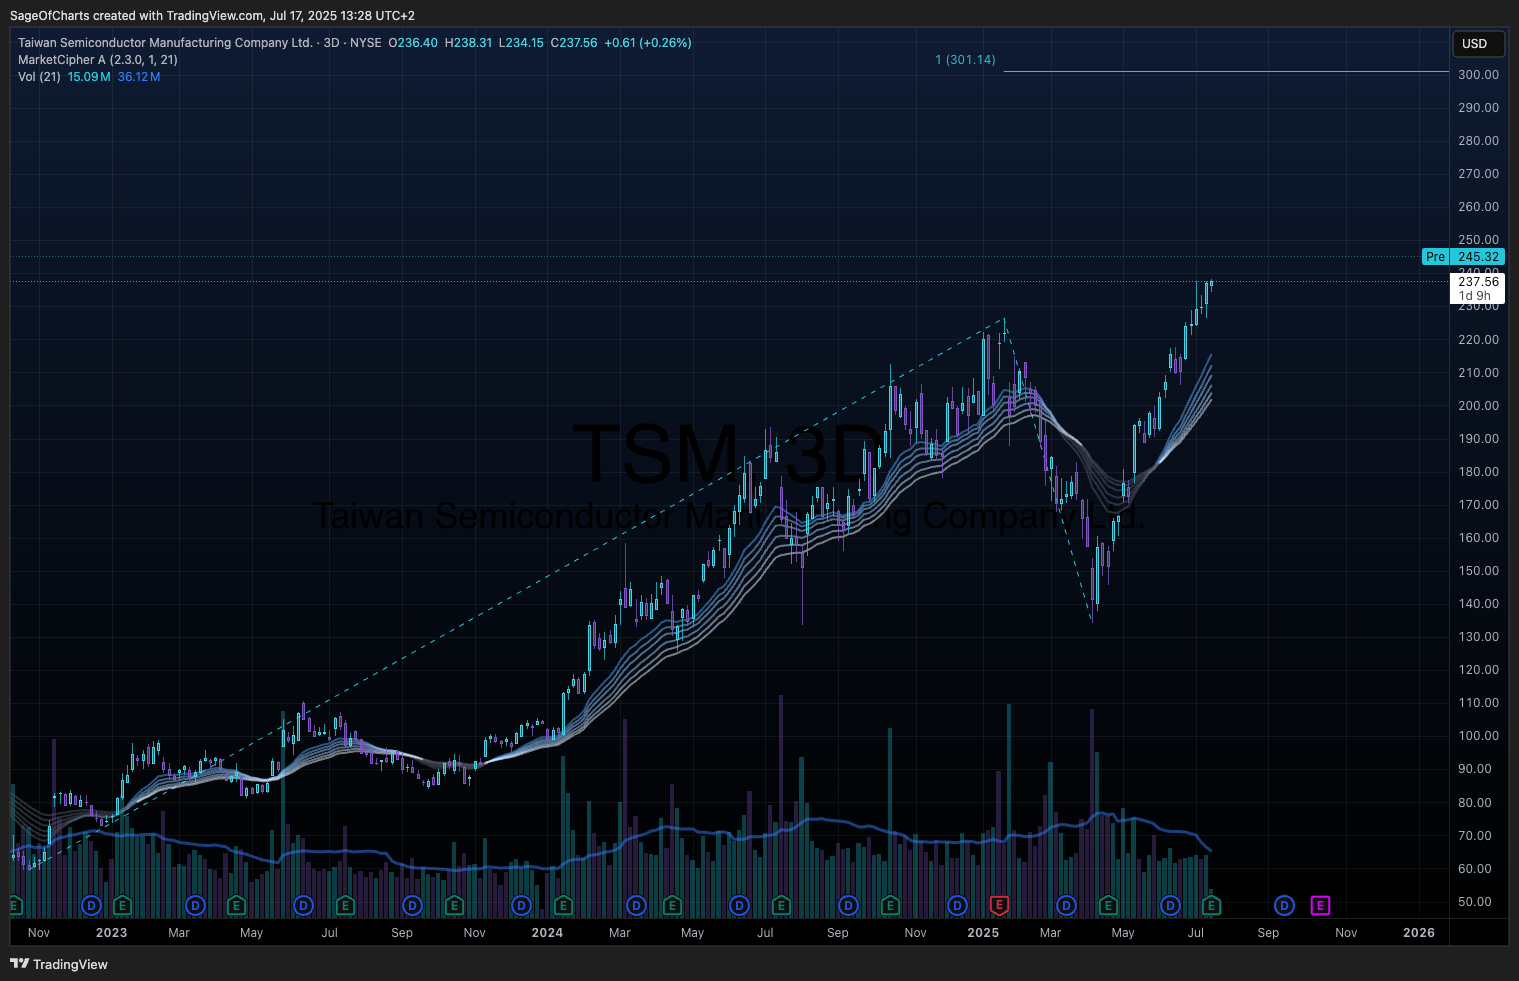Select the dividend marker for June 2023
The height and width of the screenshot is (981, 1519).
(x=304, y=906)
